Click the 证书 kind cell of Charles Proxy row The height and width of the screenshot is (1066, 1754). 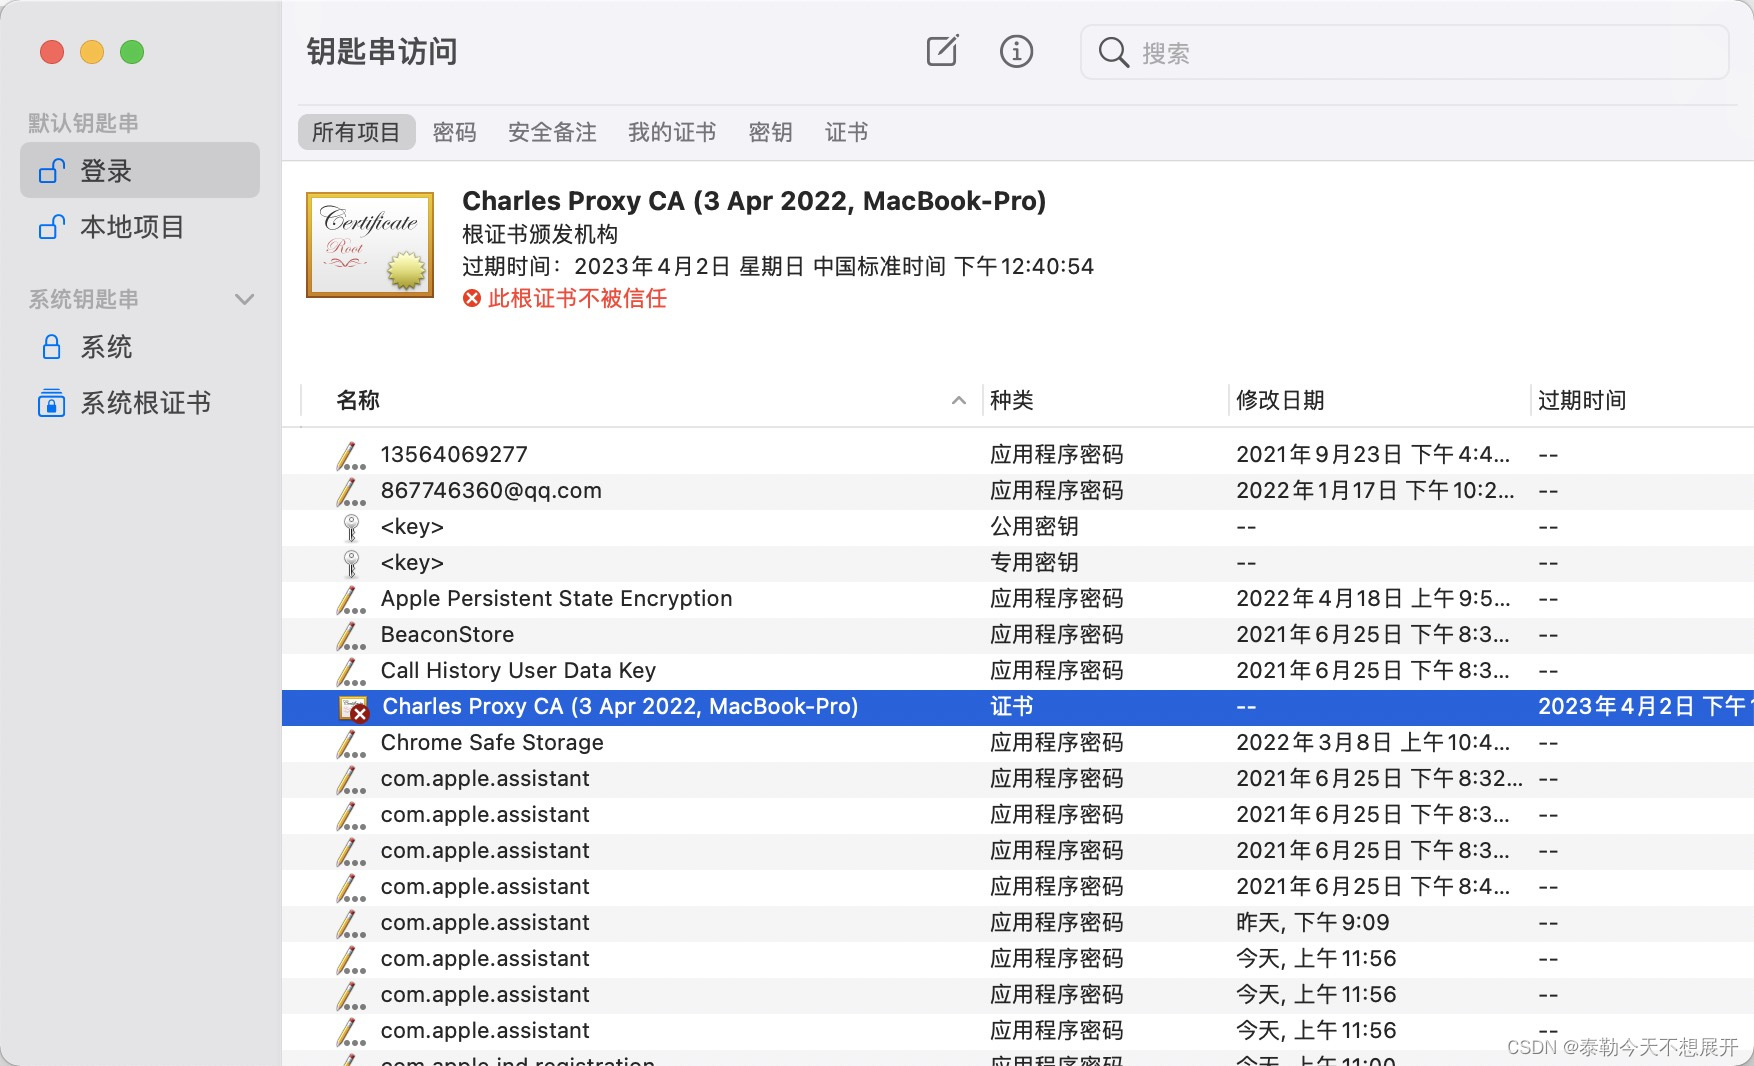click(x=1012, y=706)
